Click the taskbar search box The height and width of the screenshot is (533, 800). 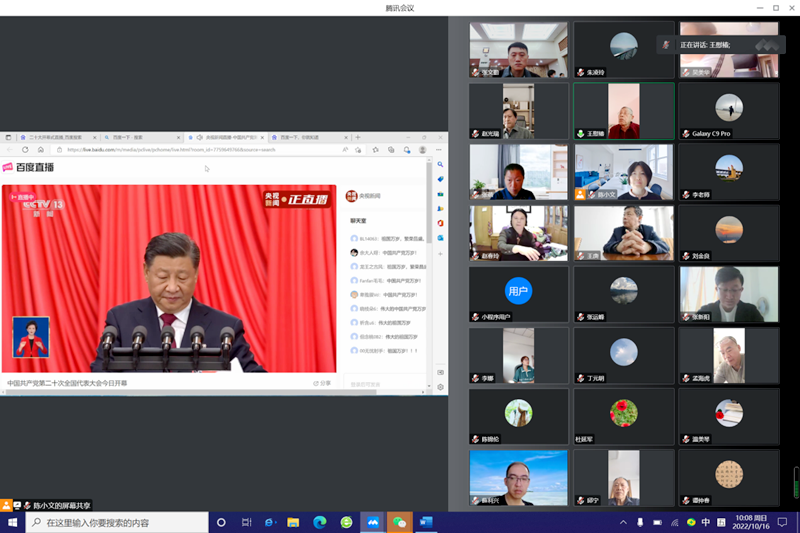(x=117, y=522)
